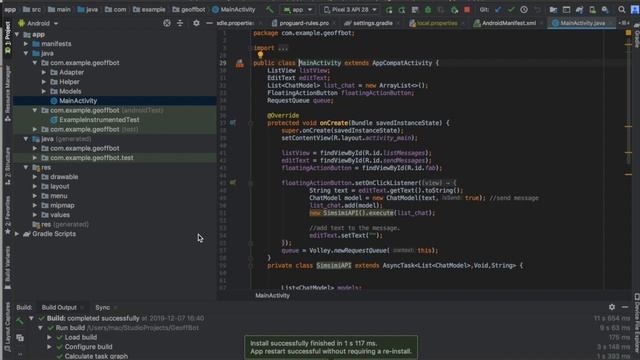Switch to the proguard-rules.pro tab

pyautogui.click(x=304, y=23)
